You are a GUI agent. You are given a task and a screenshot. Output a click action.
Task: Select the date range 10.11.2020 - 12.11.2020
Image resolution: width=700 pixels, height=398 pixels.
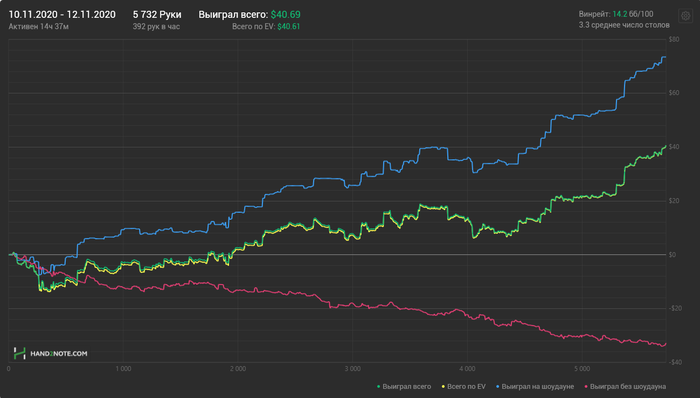pyautogui.click(x=62, y=15)
